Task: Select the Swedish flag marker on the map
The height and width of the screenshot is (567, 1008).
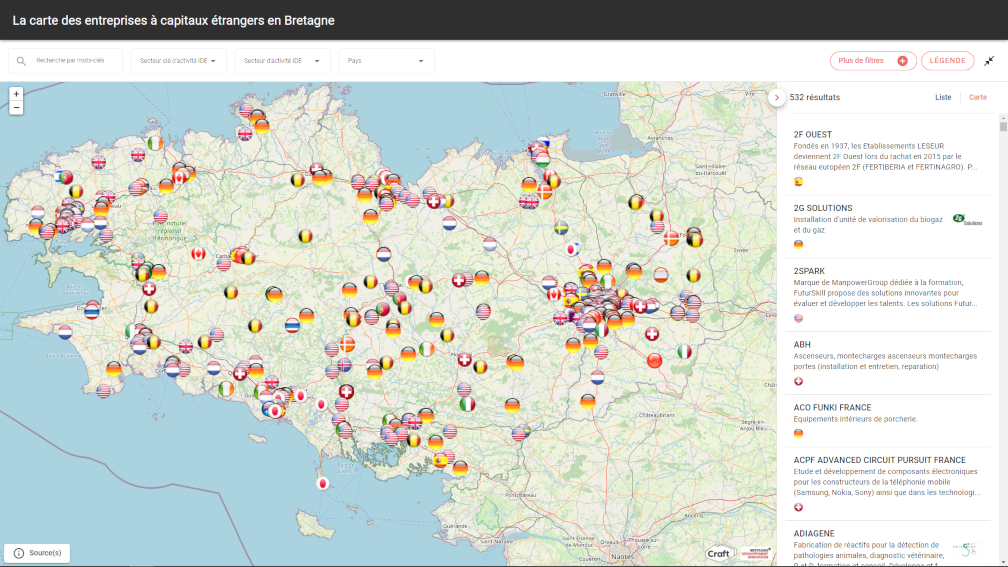Action: pos(561,228)
